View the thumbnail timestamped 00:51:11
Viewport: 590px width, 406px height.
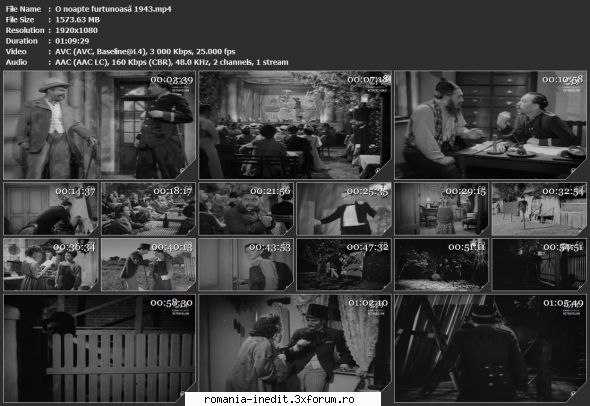click(x=441, y=265)
